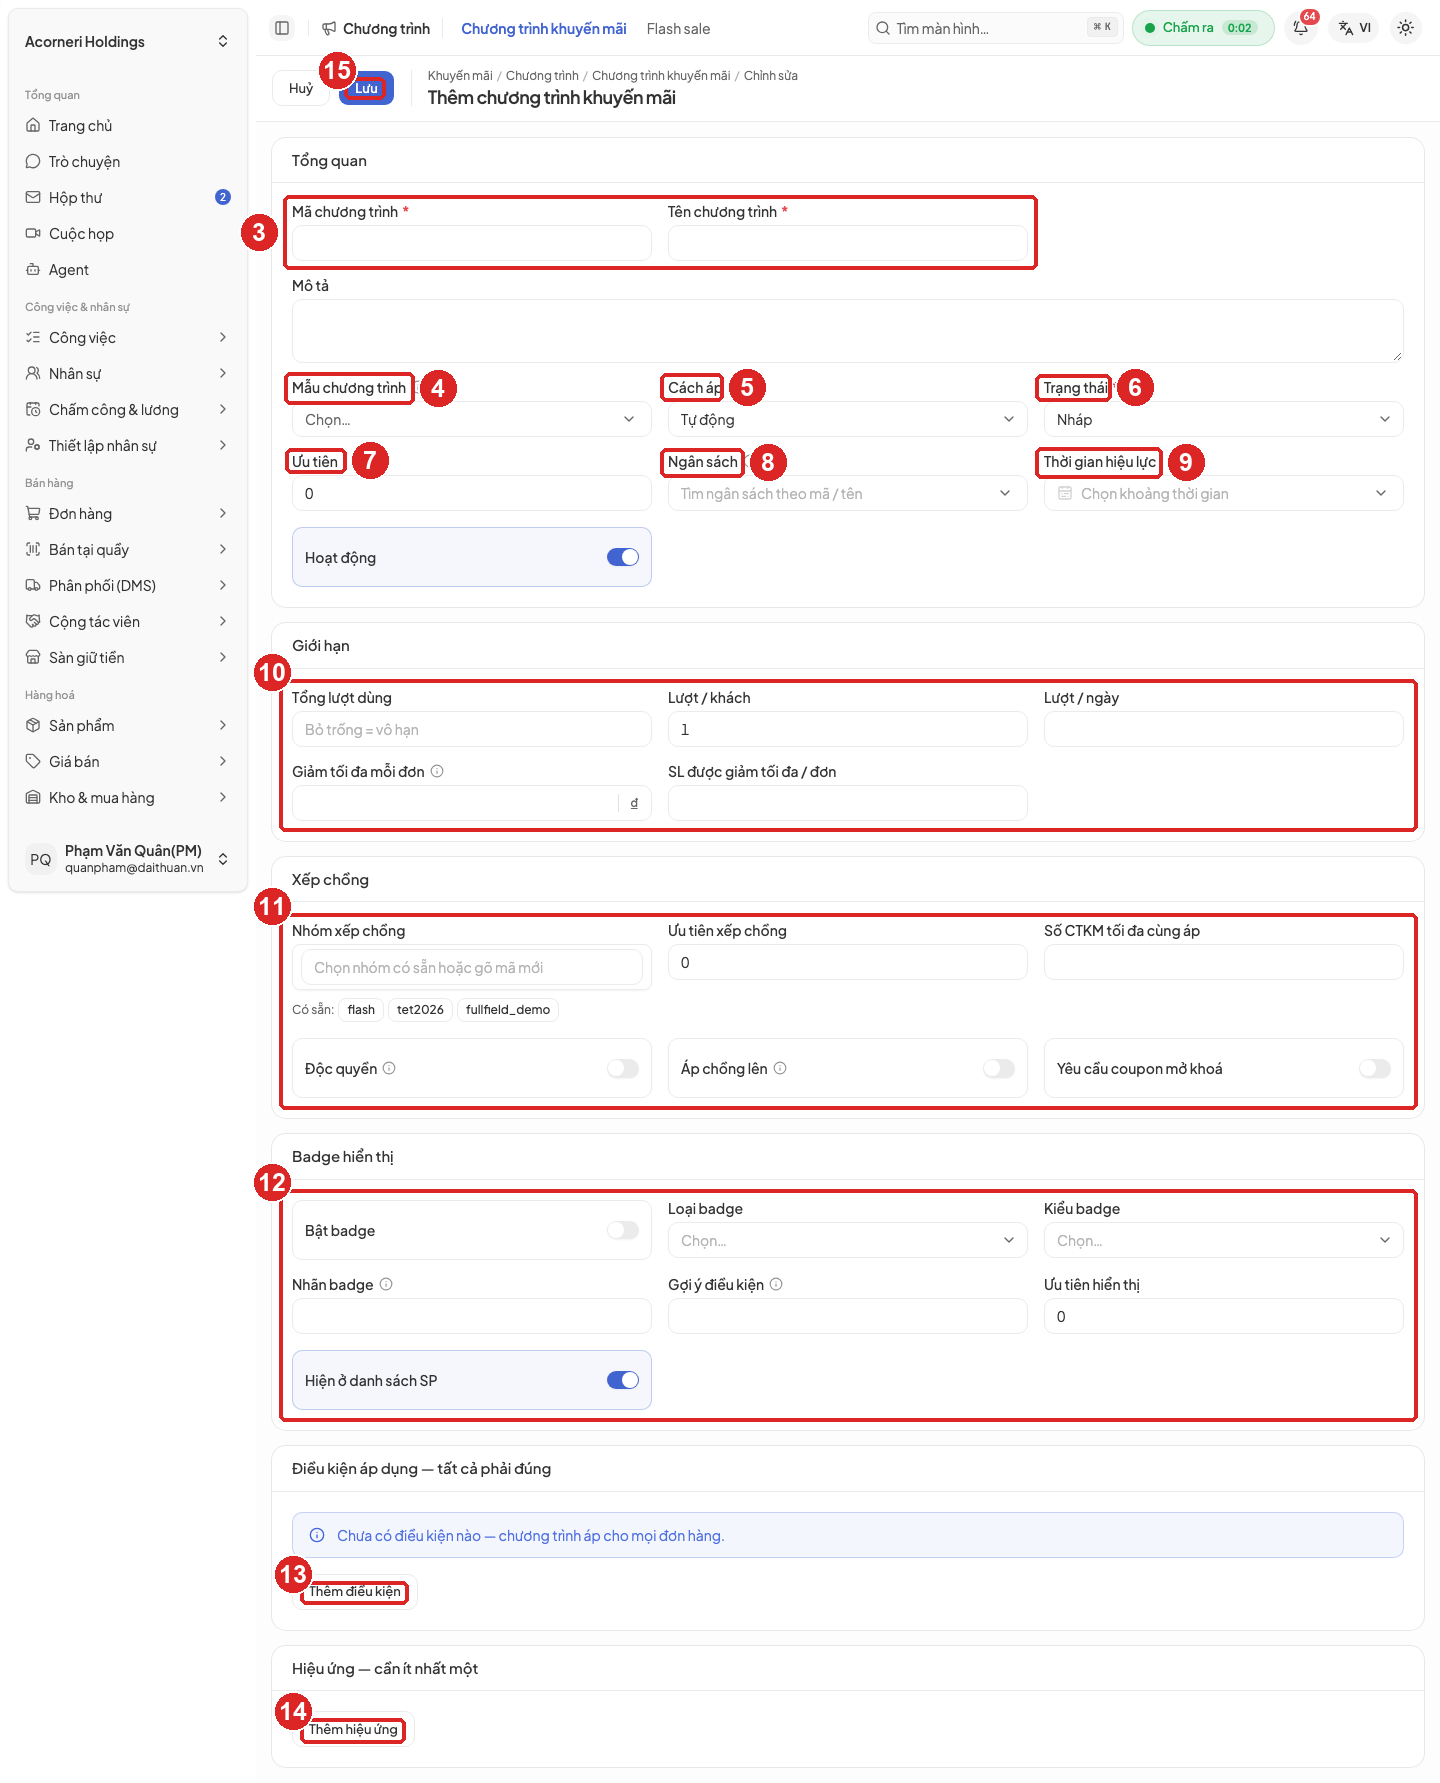Click the search magnifier icon
The image size is (1440, 1783).
click(883, 28)
